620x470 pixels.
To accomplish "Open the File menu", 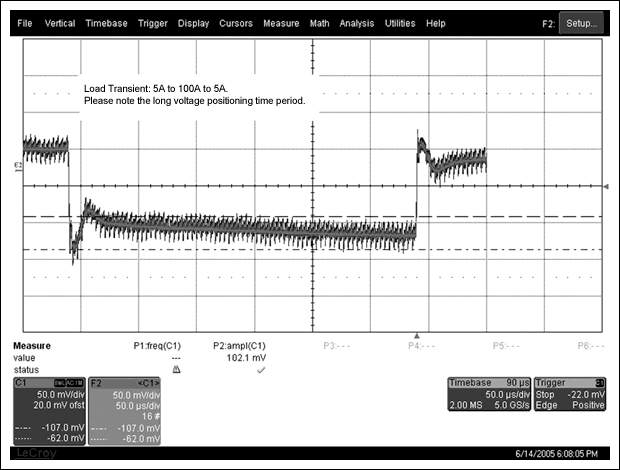I will [25, 23].
